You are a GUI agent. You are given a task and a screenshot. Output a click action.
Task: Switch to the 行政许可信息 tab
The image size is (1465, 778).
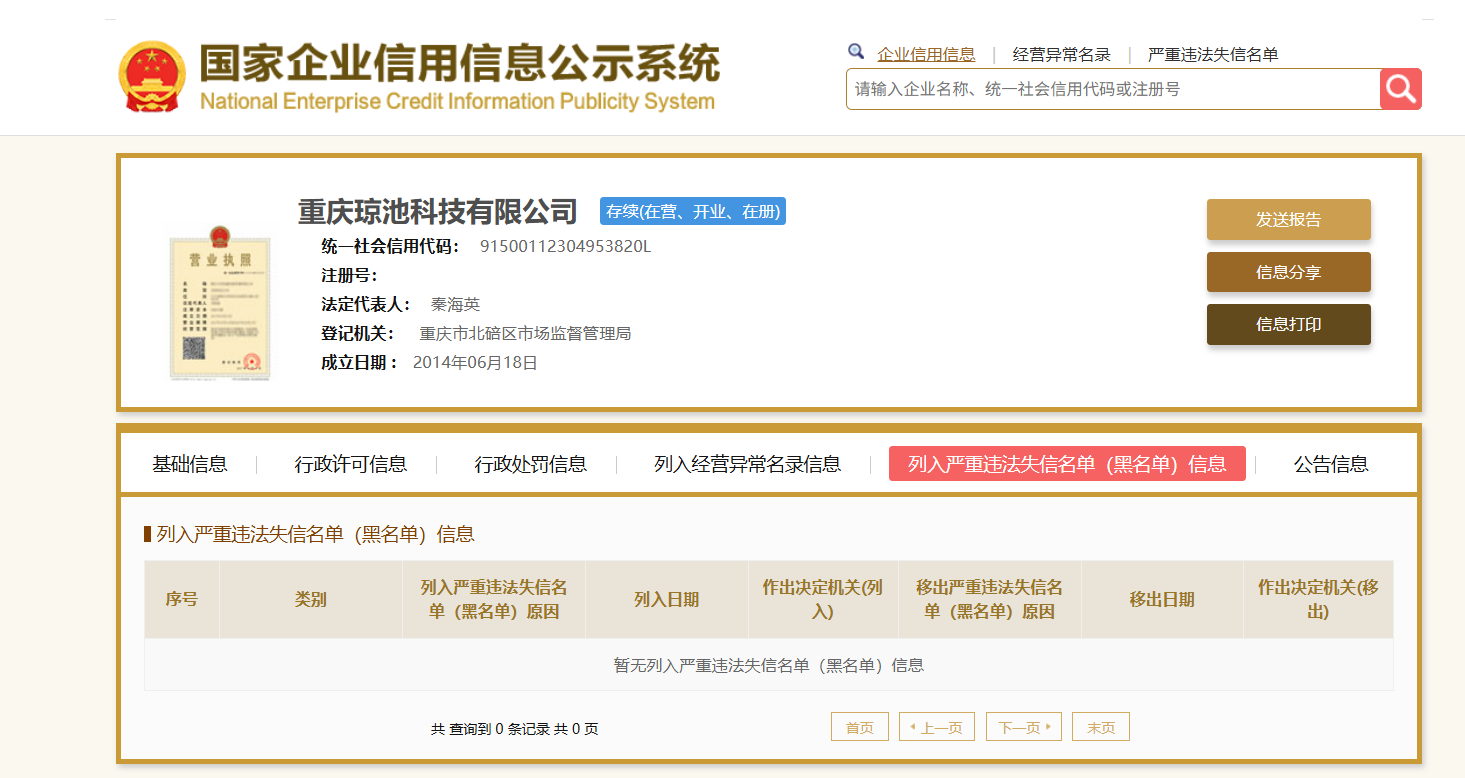tap(351, 464)
